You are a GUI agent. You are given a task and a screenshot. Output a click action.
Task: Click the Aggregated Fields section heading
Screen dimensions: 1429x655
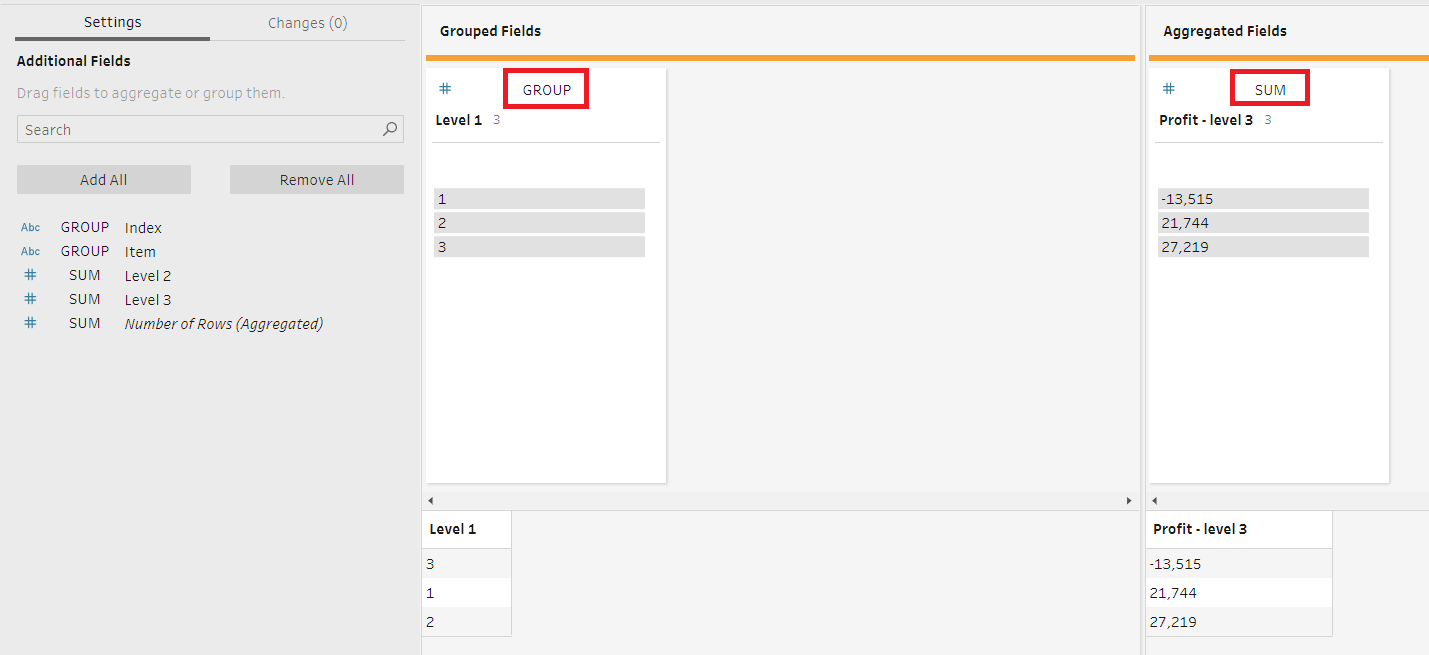pos(1225,31)
